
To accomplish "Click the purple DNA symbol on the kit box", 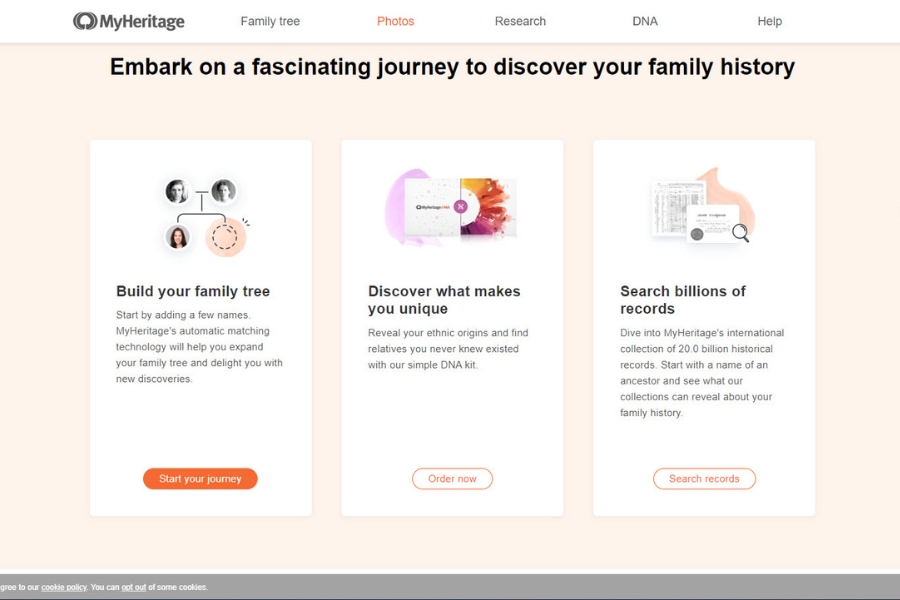I will (x=460, y=207).
